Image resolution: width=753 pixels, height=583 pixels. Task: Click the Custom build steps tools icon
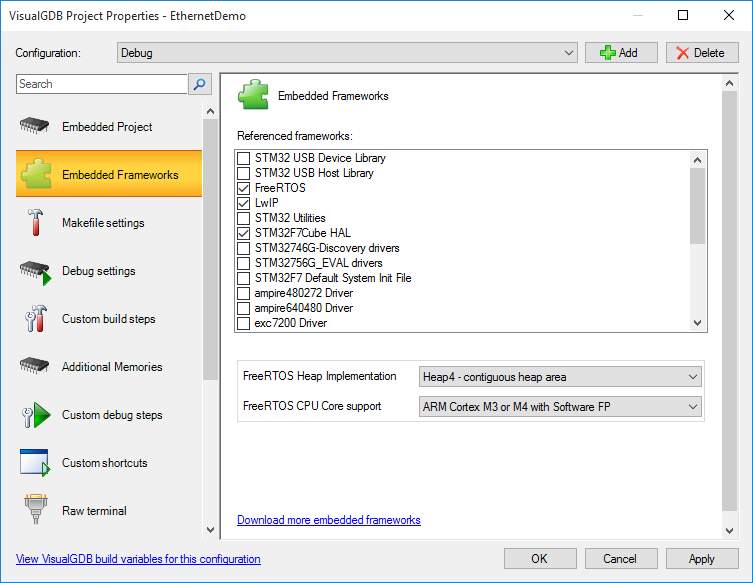tap(36, 318)
